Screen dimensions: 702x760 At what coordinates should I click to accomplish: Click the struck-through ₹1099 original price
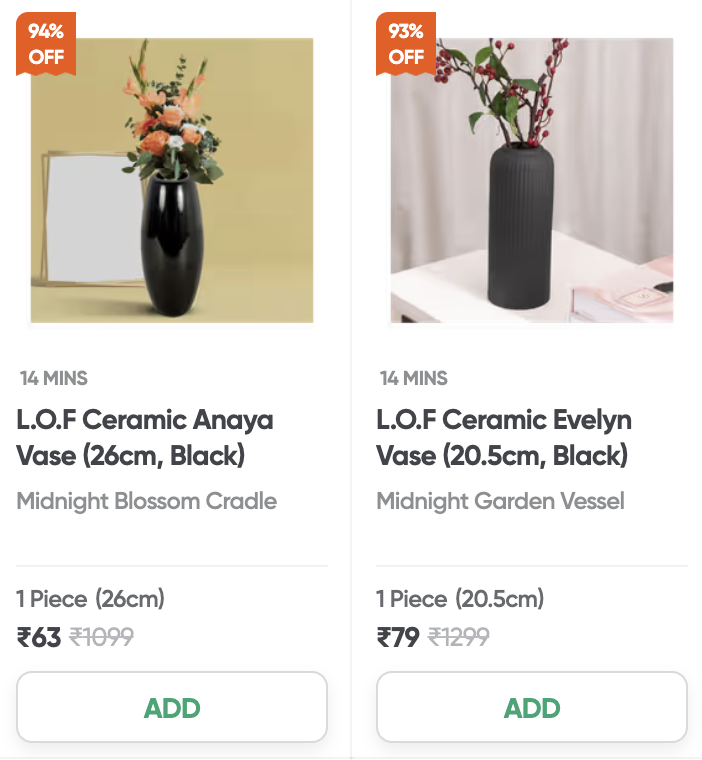(101, 637)
